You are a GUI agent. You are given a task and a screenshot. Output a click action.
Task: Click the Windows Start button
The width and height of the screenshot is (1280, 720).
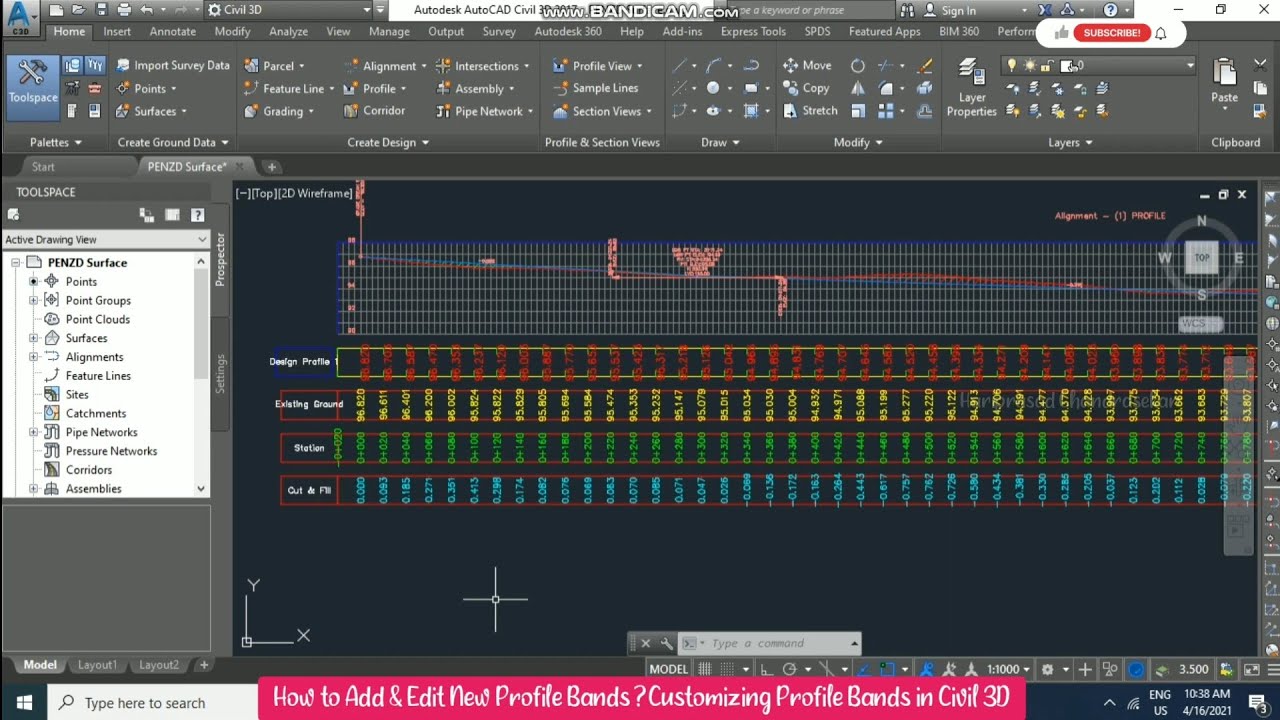24,703
